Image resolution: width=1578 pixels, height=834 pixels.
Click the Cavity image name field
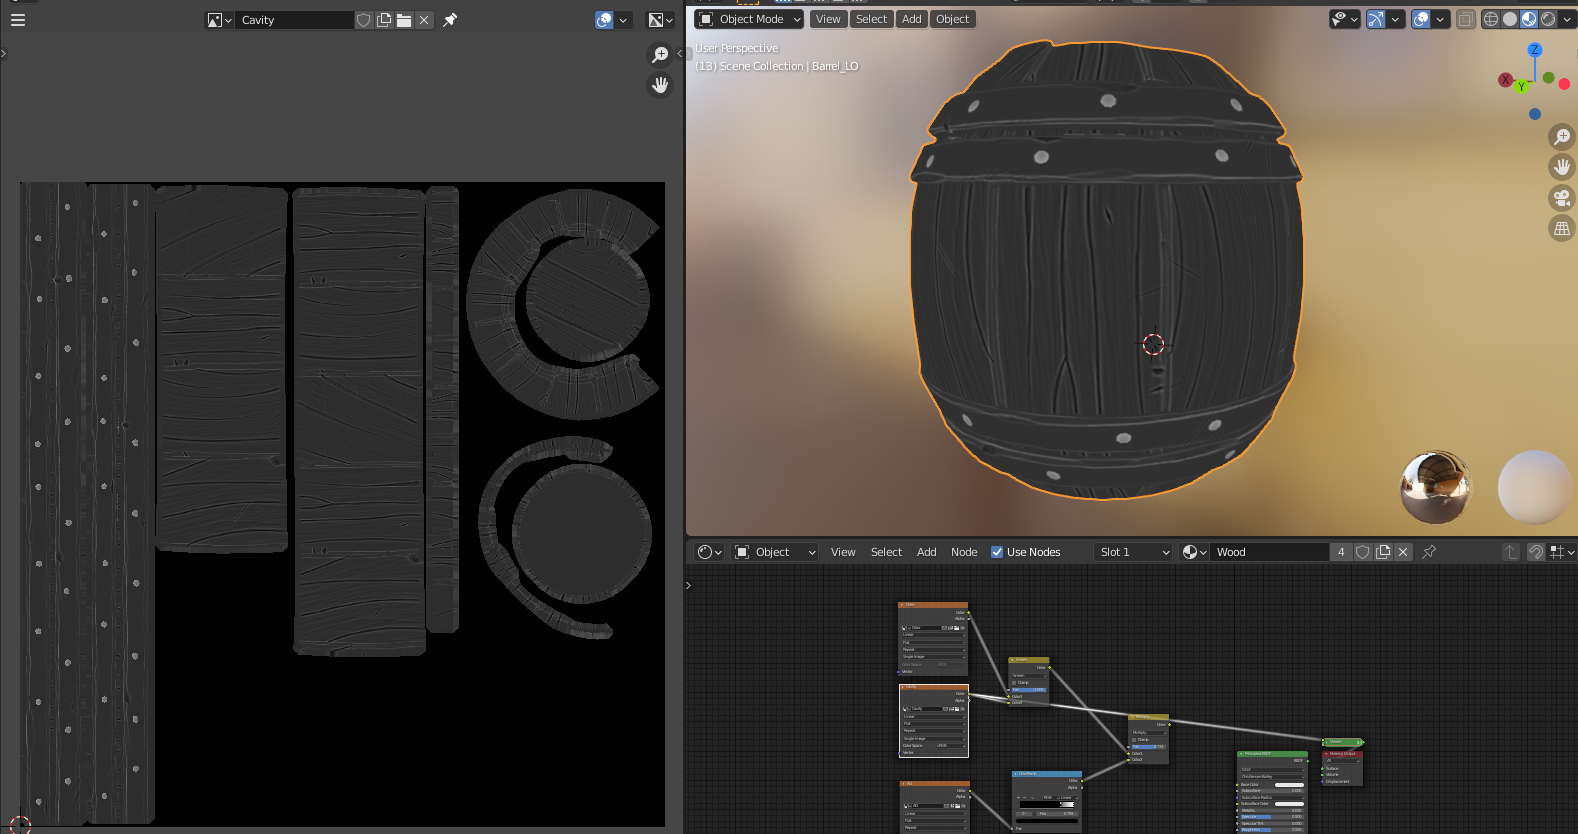pyautogui.click(x=294, y=20)
